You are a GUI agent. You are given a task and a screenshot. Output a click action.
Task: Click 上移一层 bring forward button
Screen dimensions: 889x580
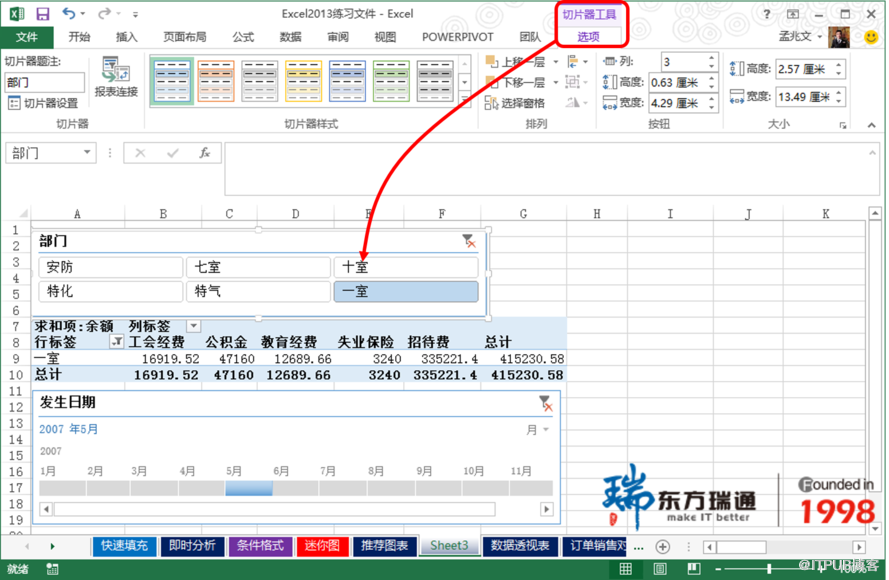pos(516,62)
